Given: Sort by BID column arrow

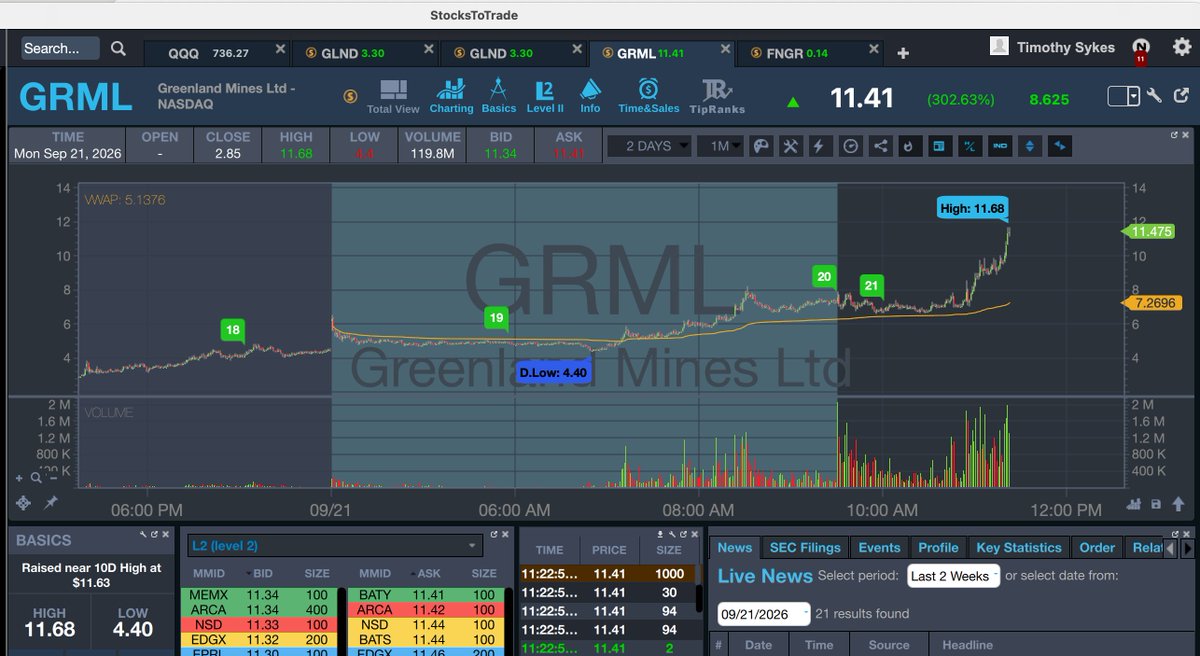Looking at the screenshot, I should (250, 574).
